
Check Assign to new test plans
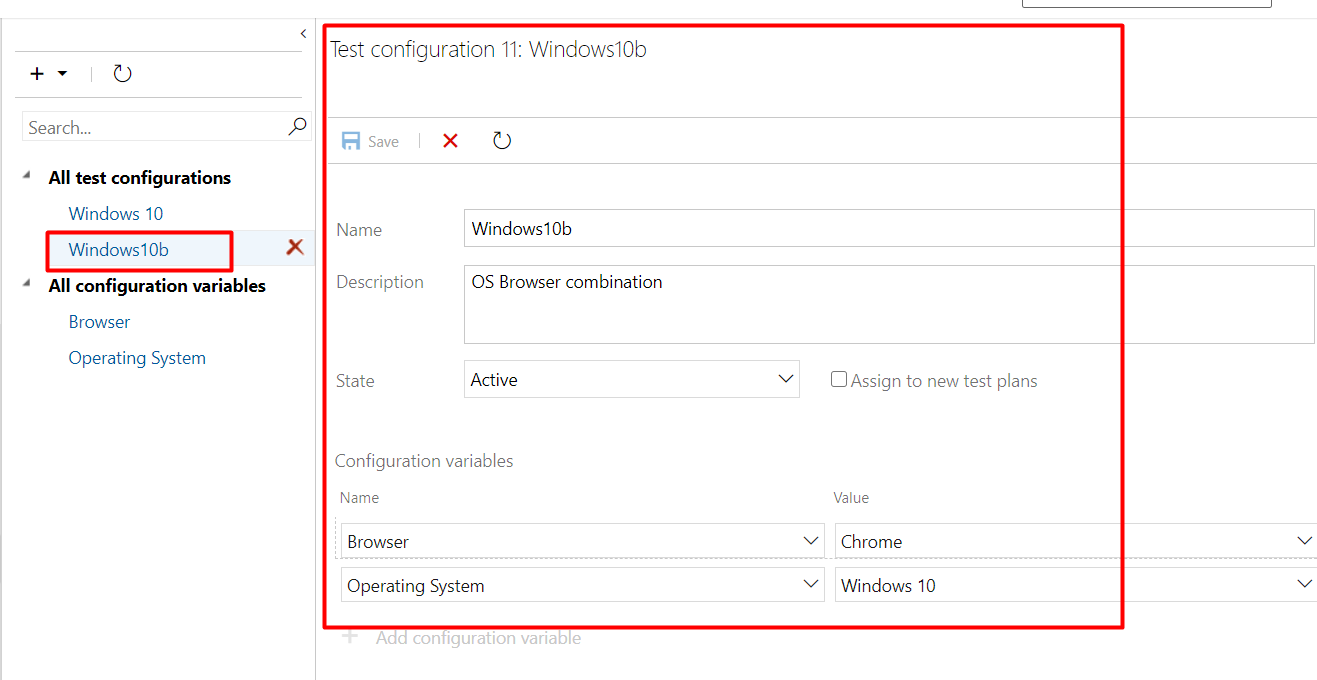click(x=839, y=379)
